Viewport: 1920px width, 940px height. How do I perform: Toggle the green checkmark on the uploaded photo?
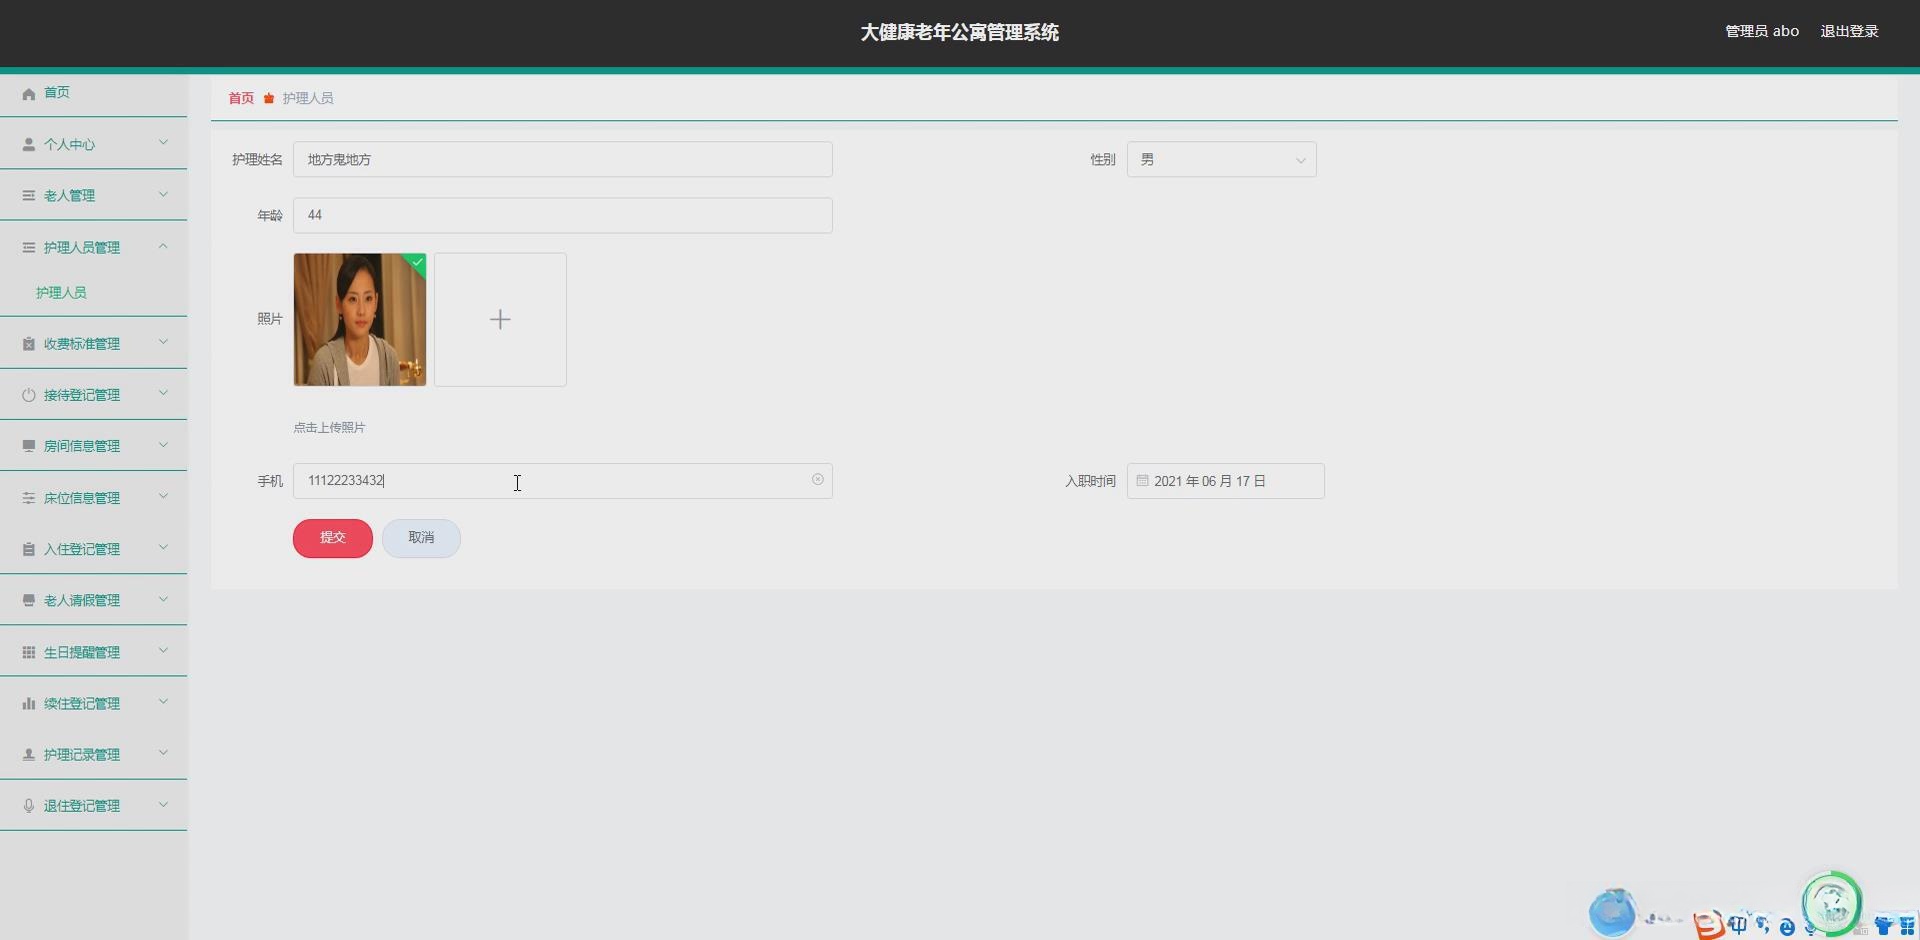click(416, 263)
